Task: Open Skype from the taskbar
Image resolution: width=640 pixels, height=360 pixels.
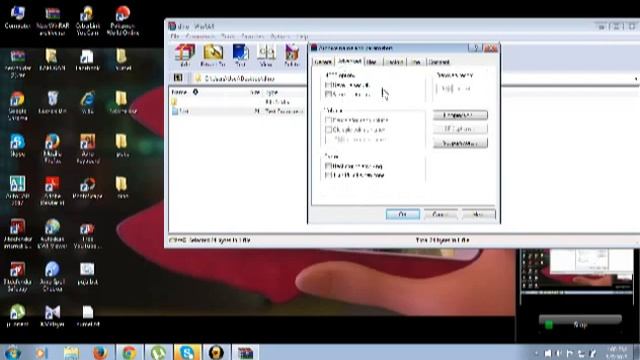Action: tap(187, 352)
